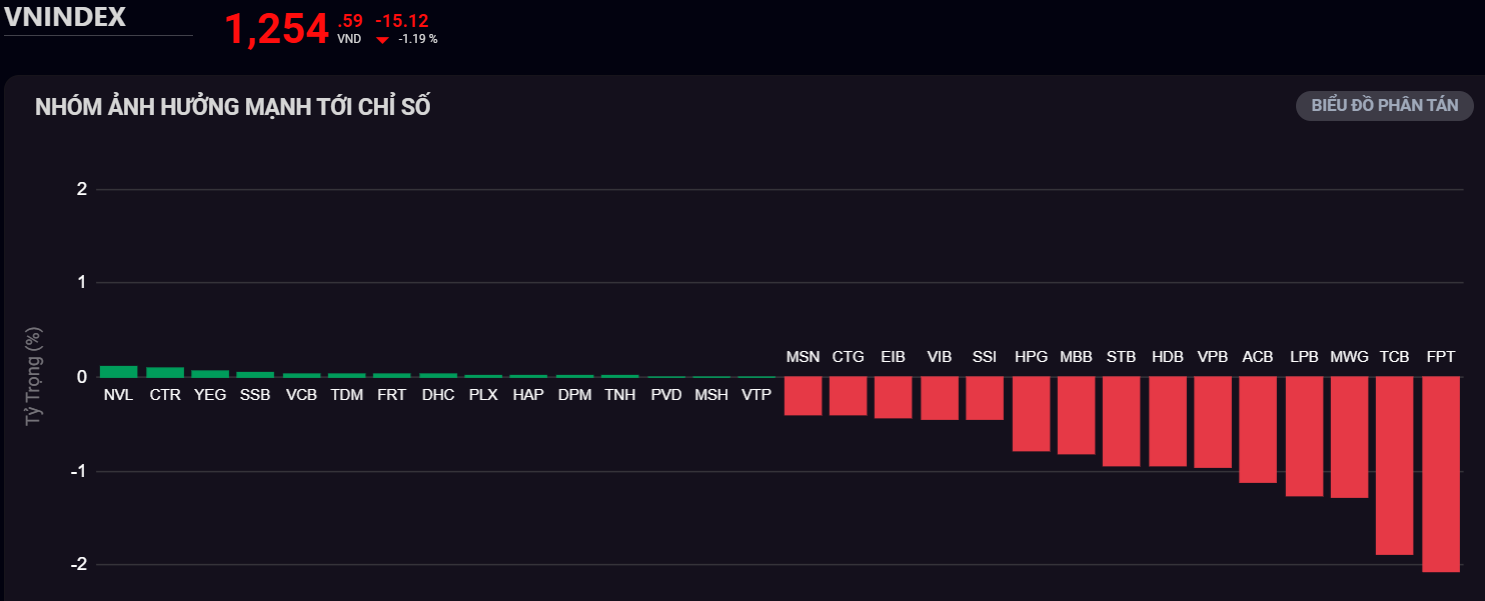Click the green CTR bar

point(165,372)
